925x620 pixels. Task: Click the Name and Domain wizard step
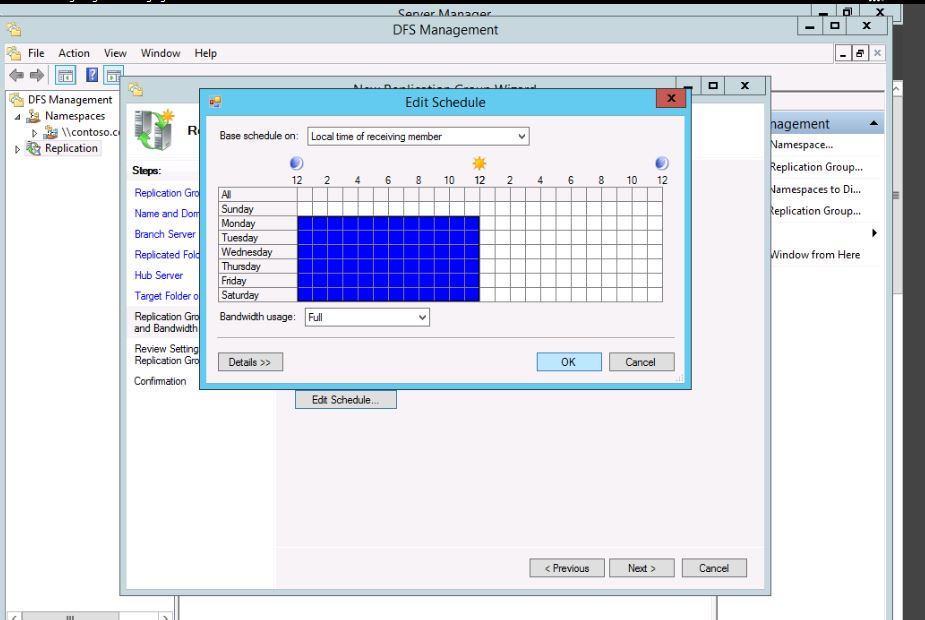pyautogui.click(x=166, y=214)
